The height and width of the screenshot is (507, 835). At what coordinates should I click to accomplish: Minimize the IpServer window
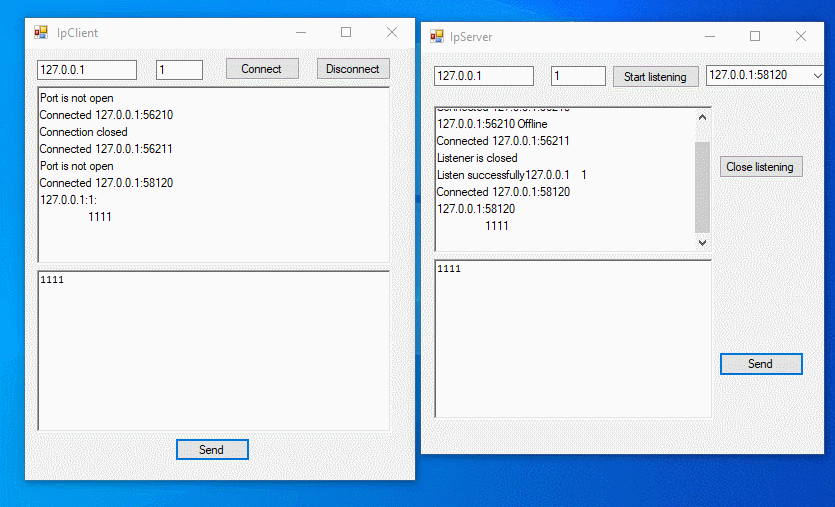pos(710,36)
